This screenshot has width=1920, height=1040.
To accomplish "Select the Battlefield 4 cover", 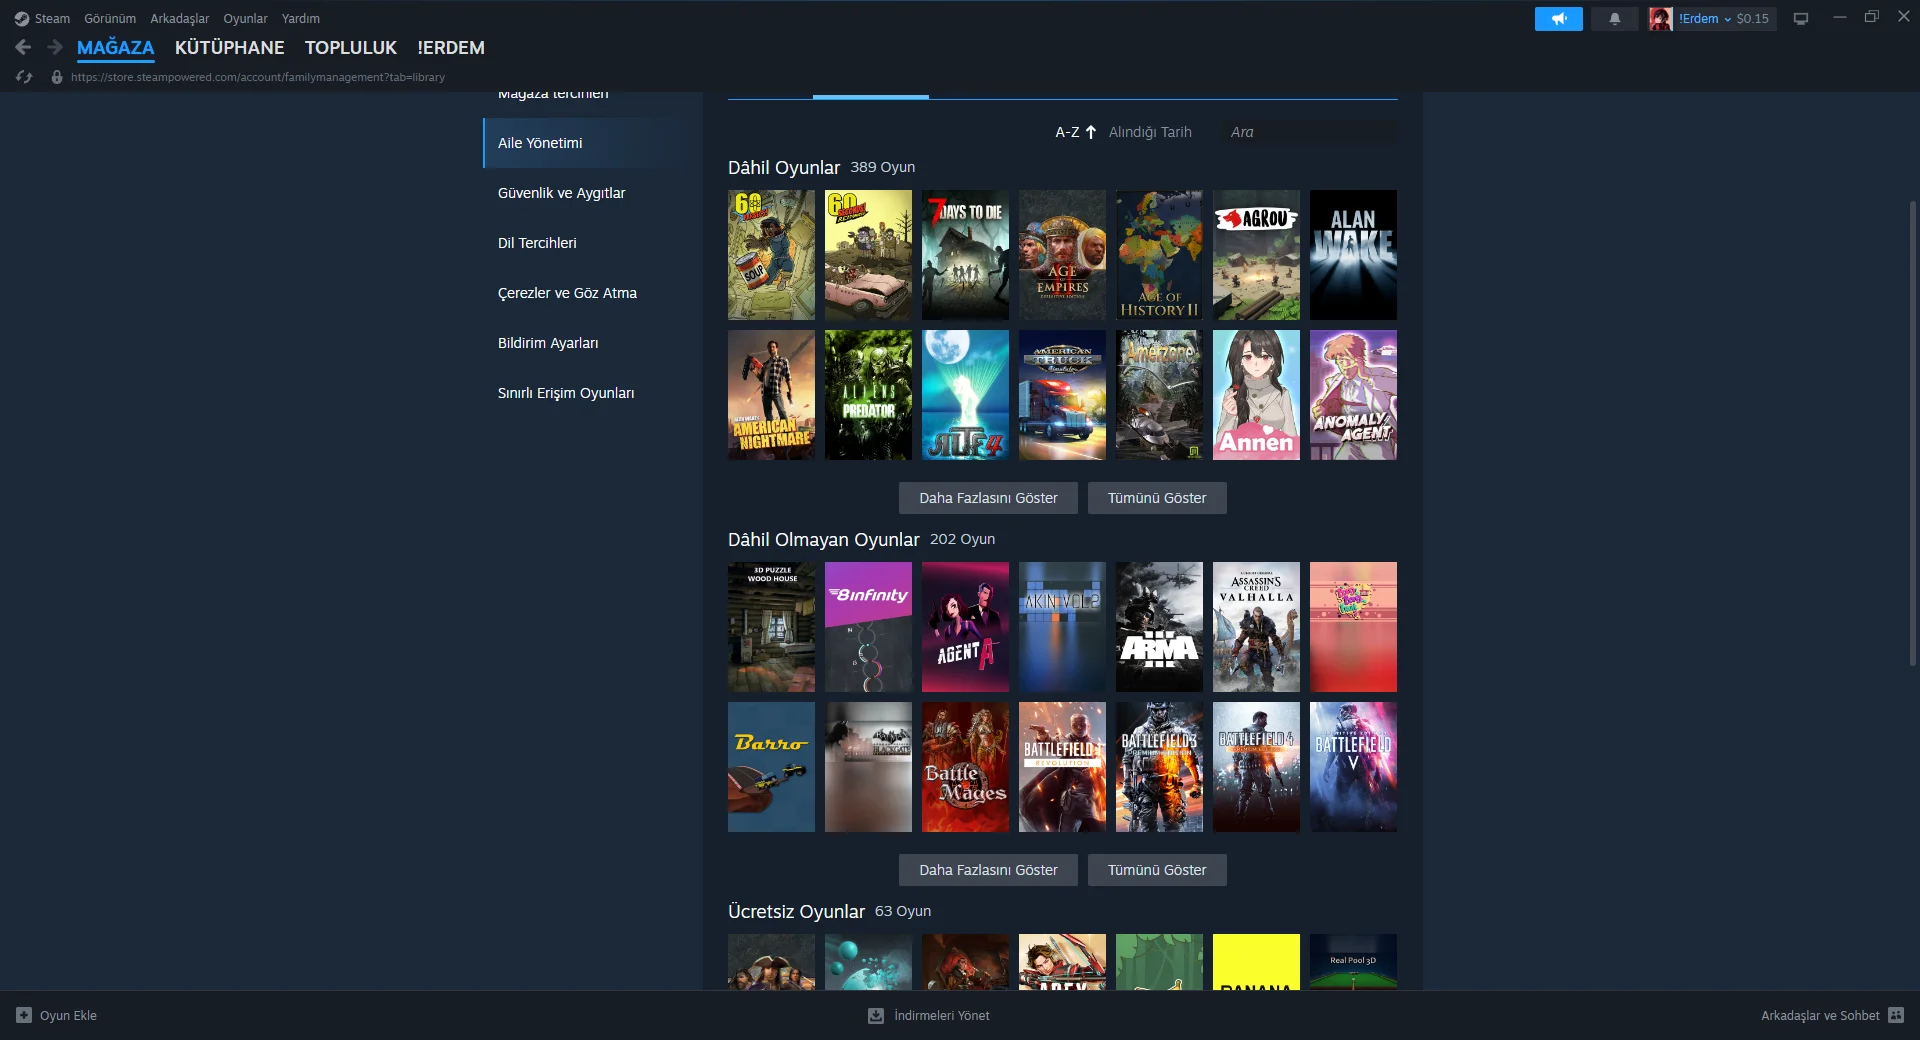I will [x=1256, y=767].
